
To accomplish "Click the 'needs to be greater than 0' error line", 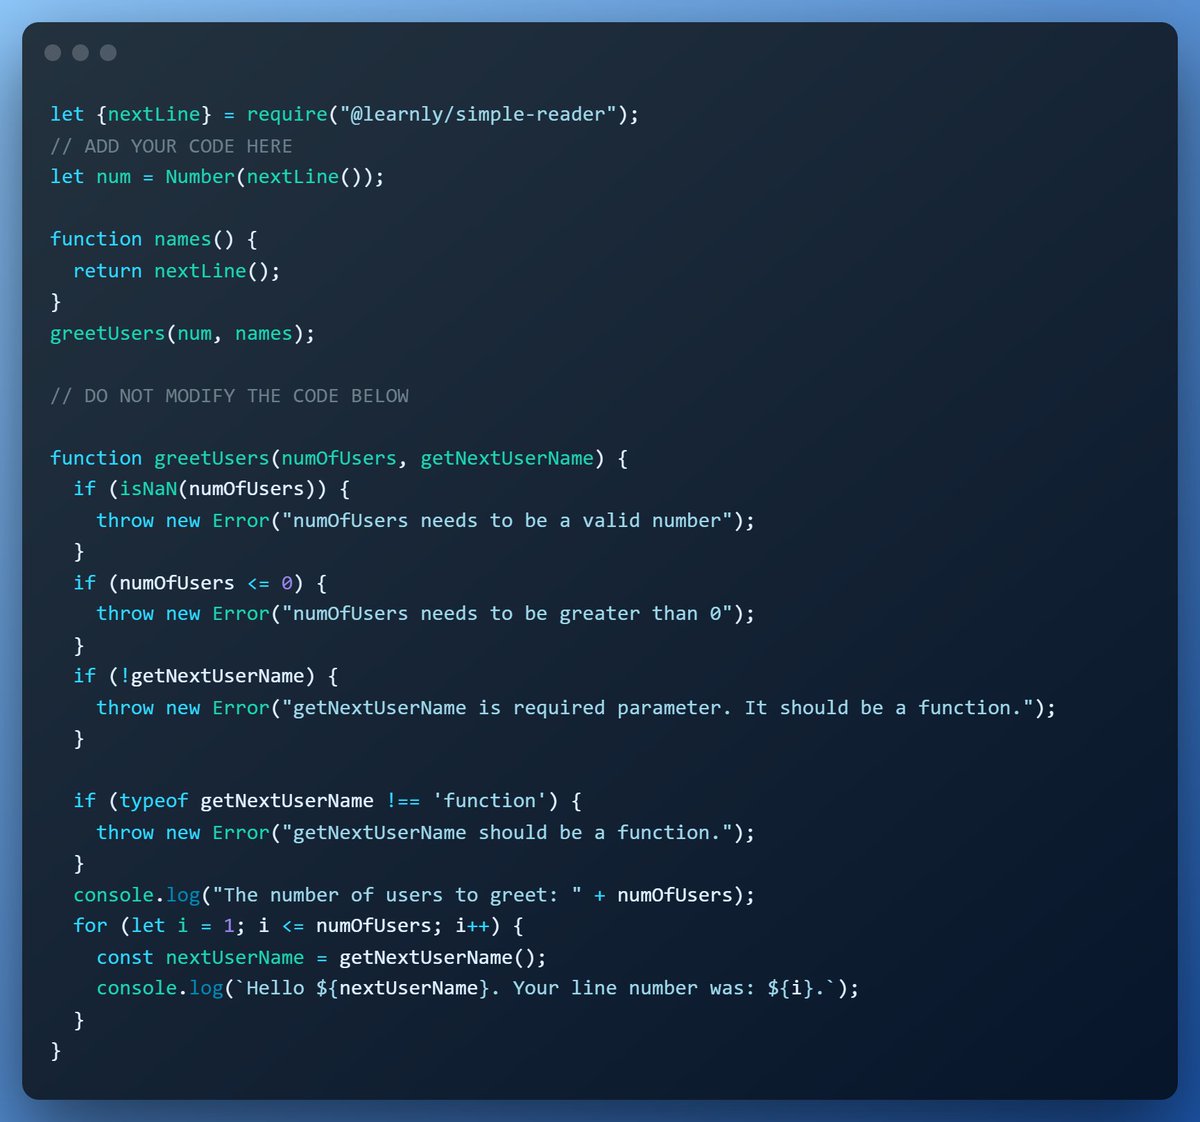I will coord(426,614).
